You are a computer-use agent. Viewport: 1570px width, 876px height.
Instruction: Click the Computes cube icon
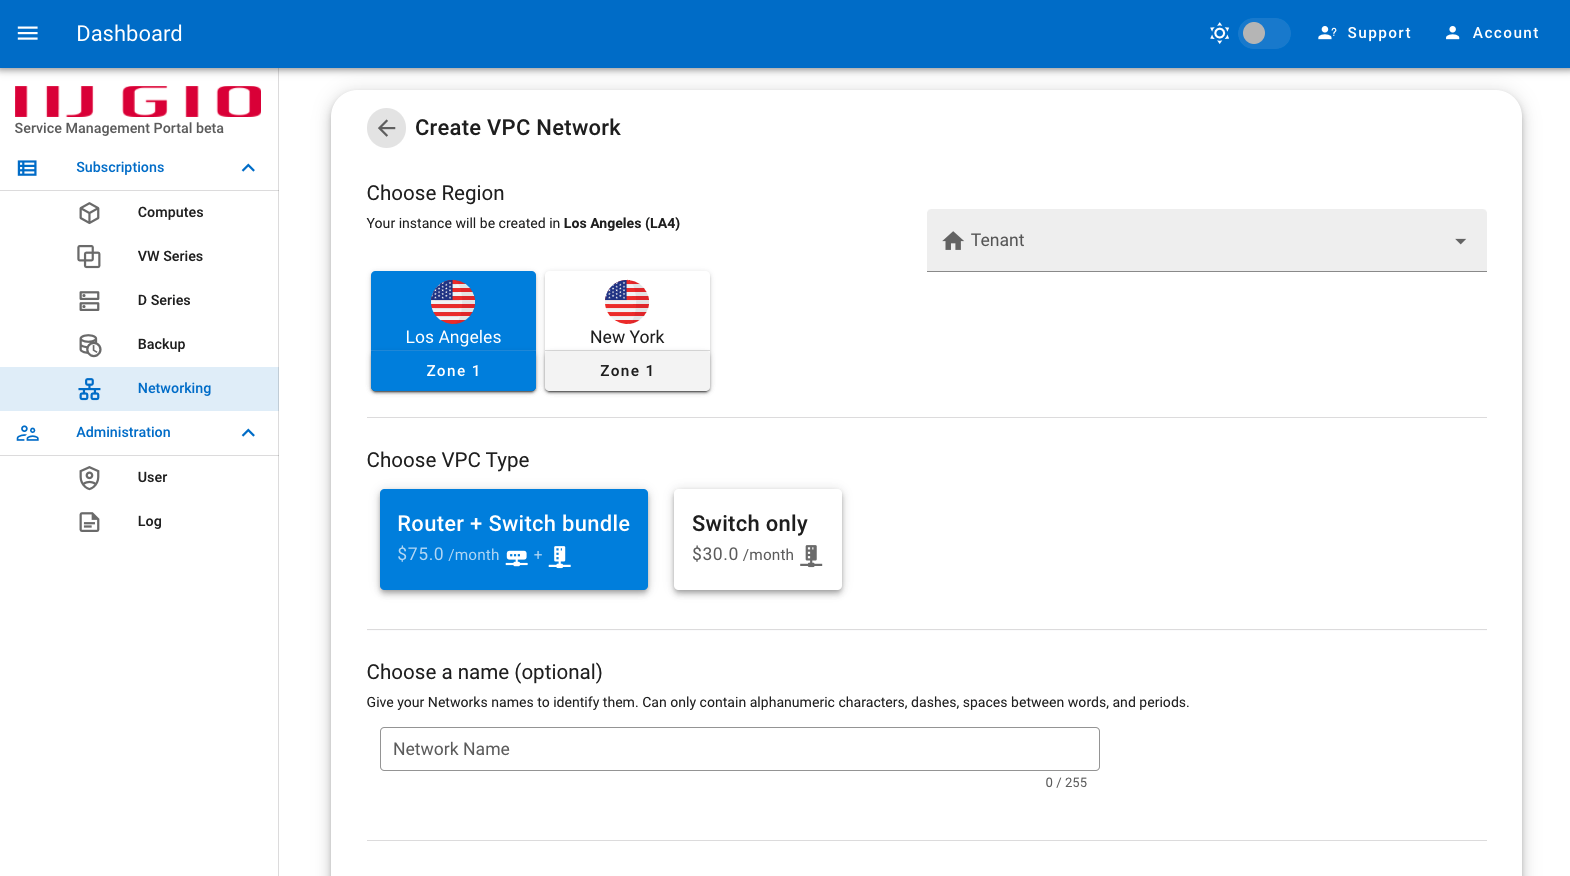(x=89, y=212)
